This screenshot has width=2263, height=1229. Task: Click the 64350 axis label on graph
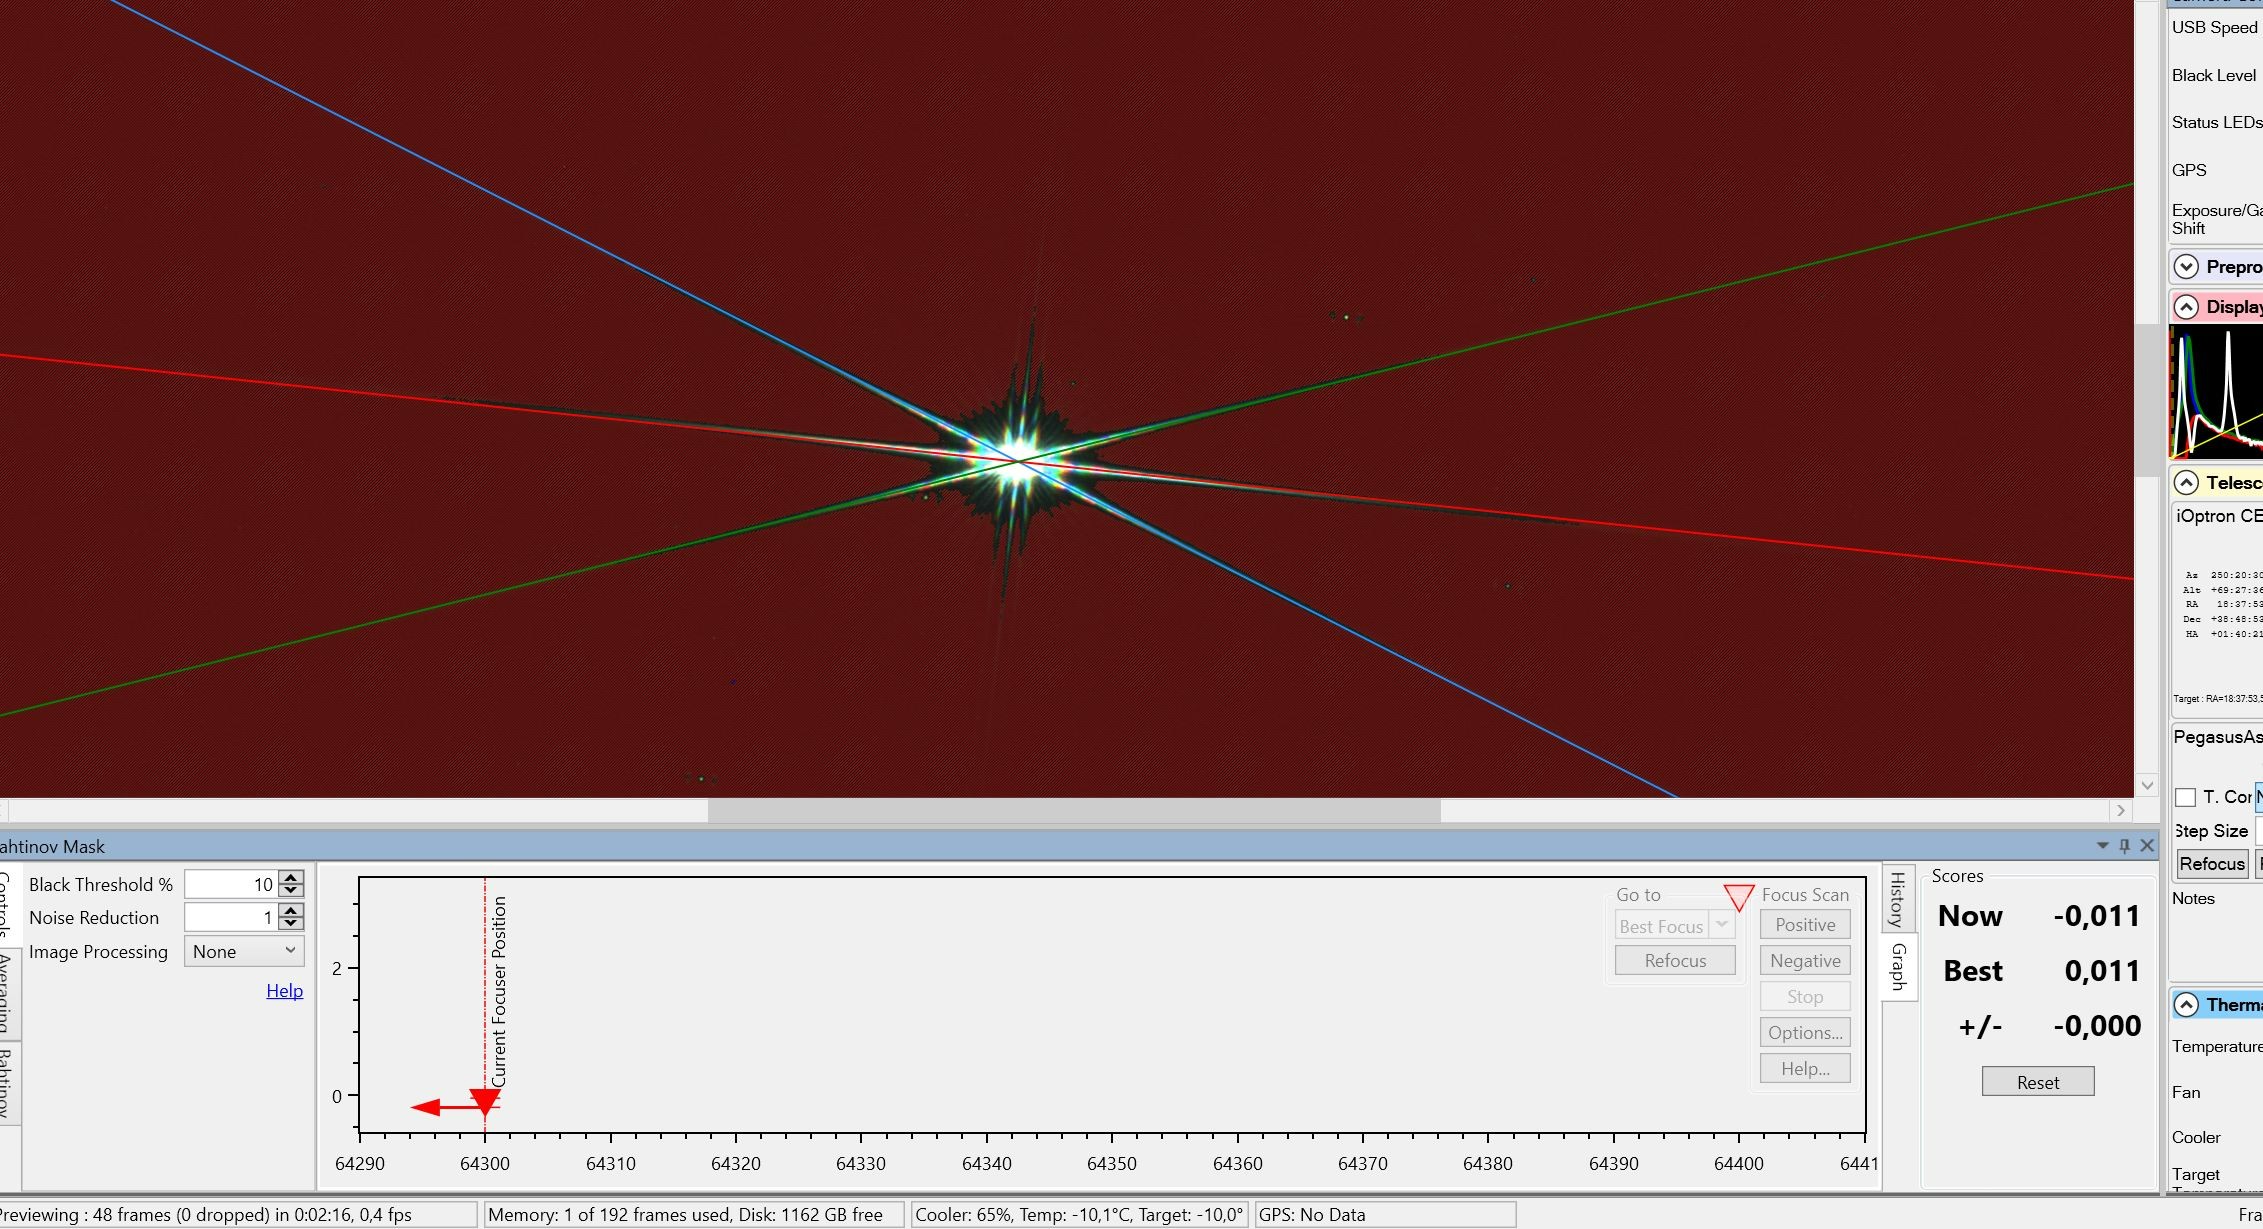coord(1111,1164)
